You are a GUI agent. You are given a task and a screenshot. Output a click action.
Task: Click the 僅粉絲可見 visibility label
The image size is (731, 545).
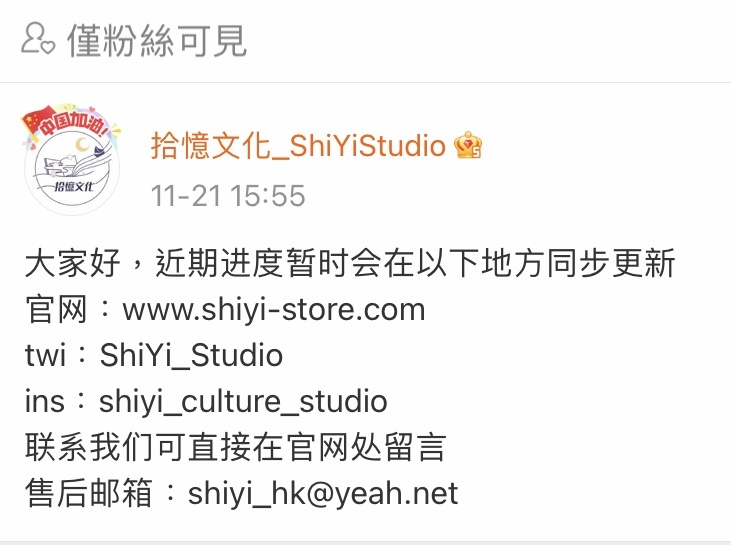pos(157,41)
